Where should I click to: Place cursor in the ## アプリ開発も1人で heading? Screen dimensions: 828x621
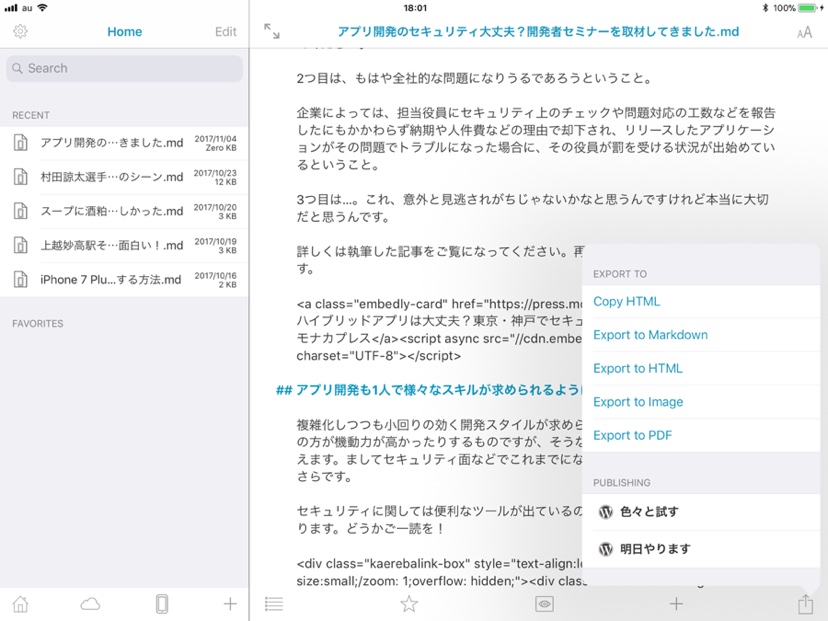(x=428, y=390)
